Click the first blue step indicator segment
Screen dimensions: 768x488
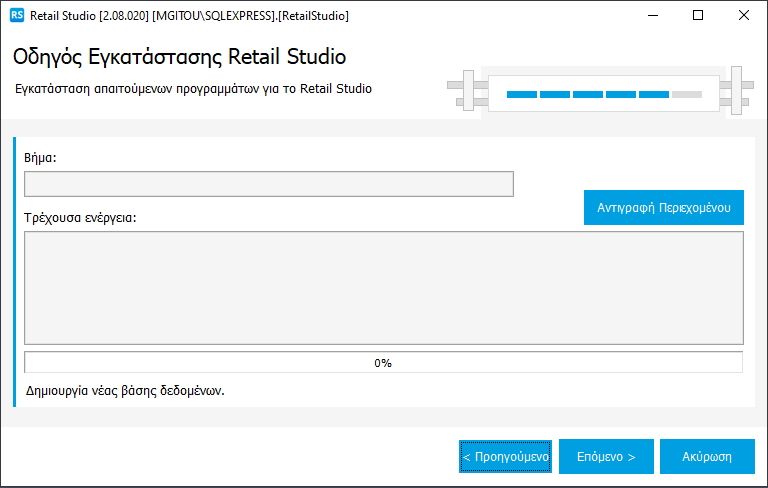coord(522,94)
